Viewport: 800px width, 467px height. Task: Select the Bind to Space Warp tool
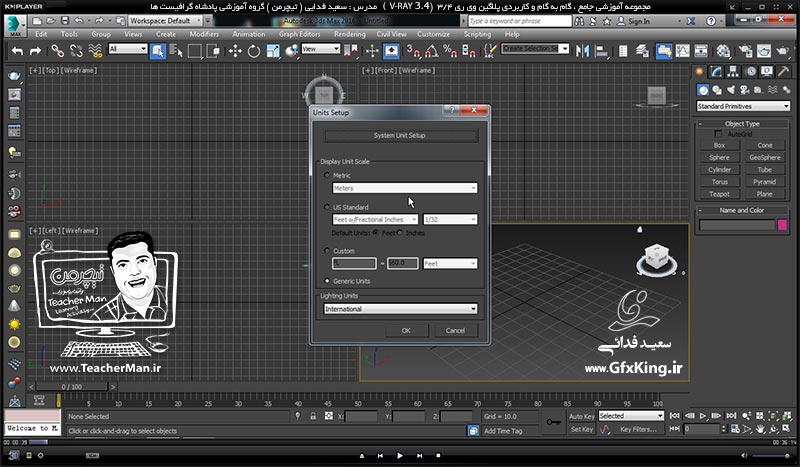click(95, 51)
